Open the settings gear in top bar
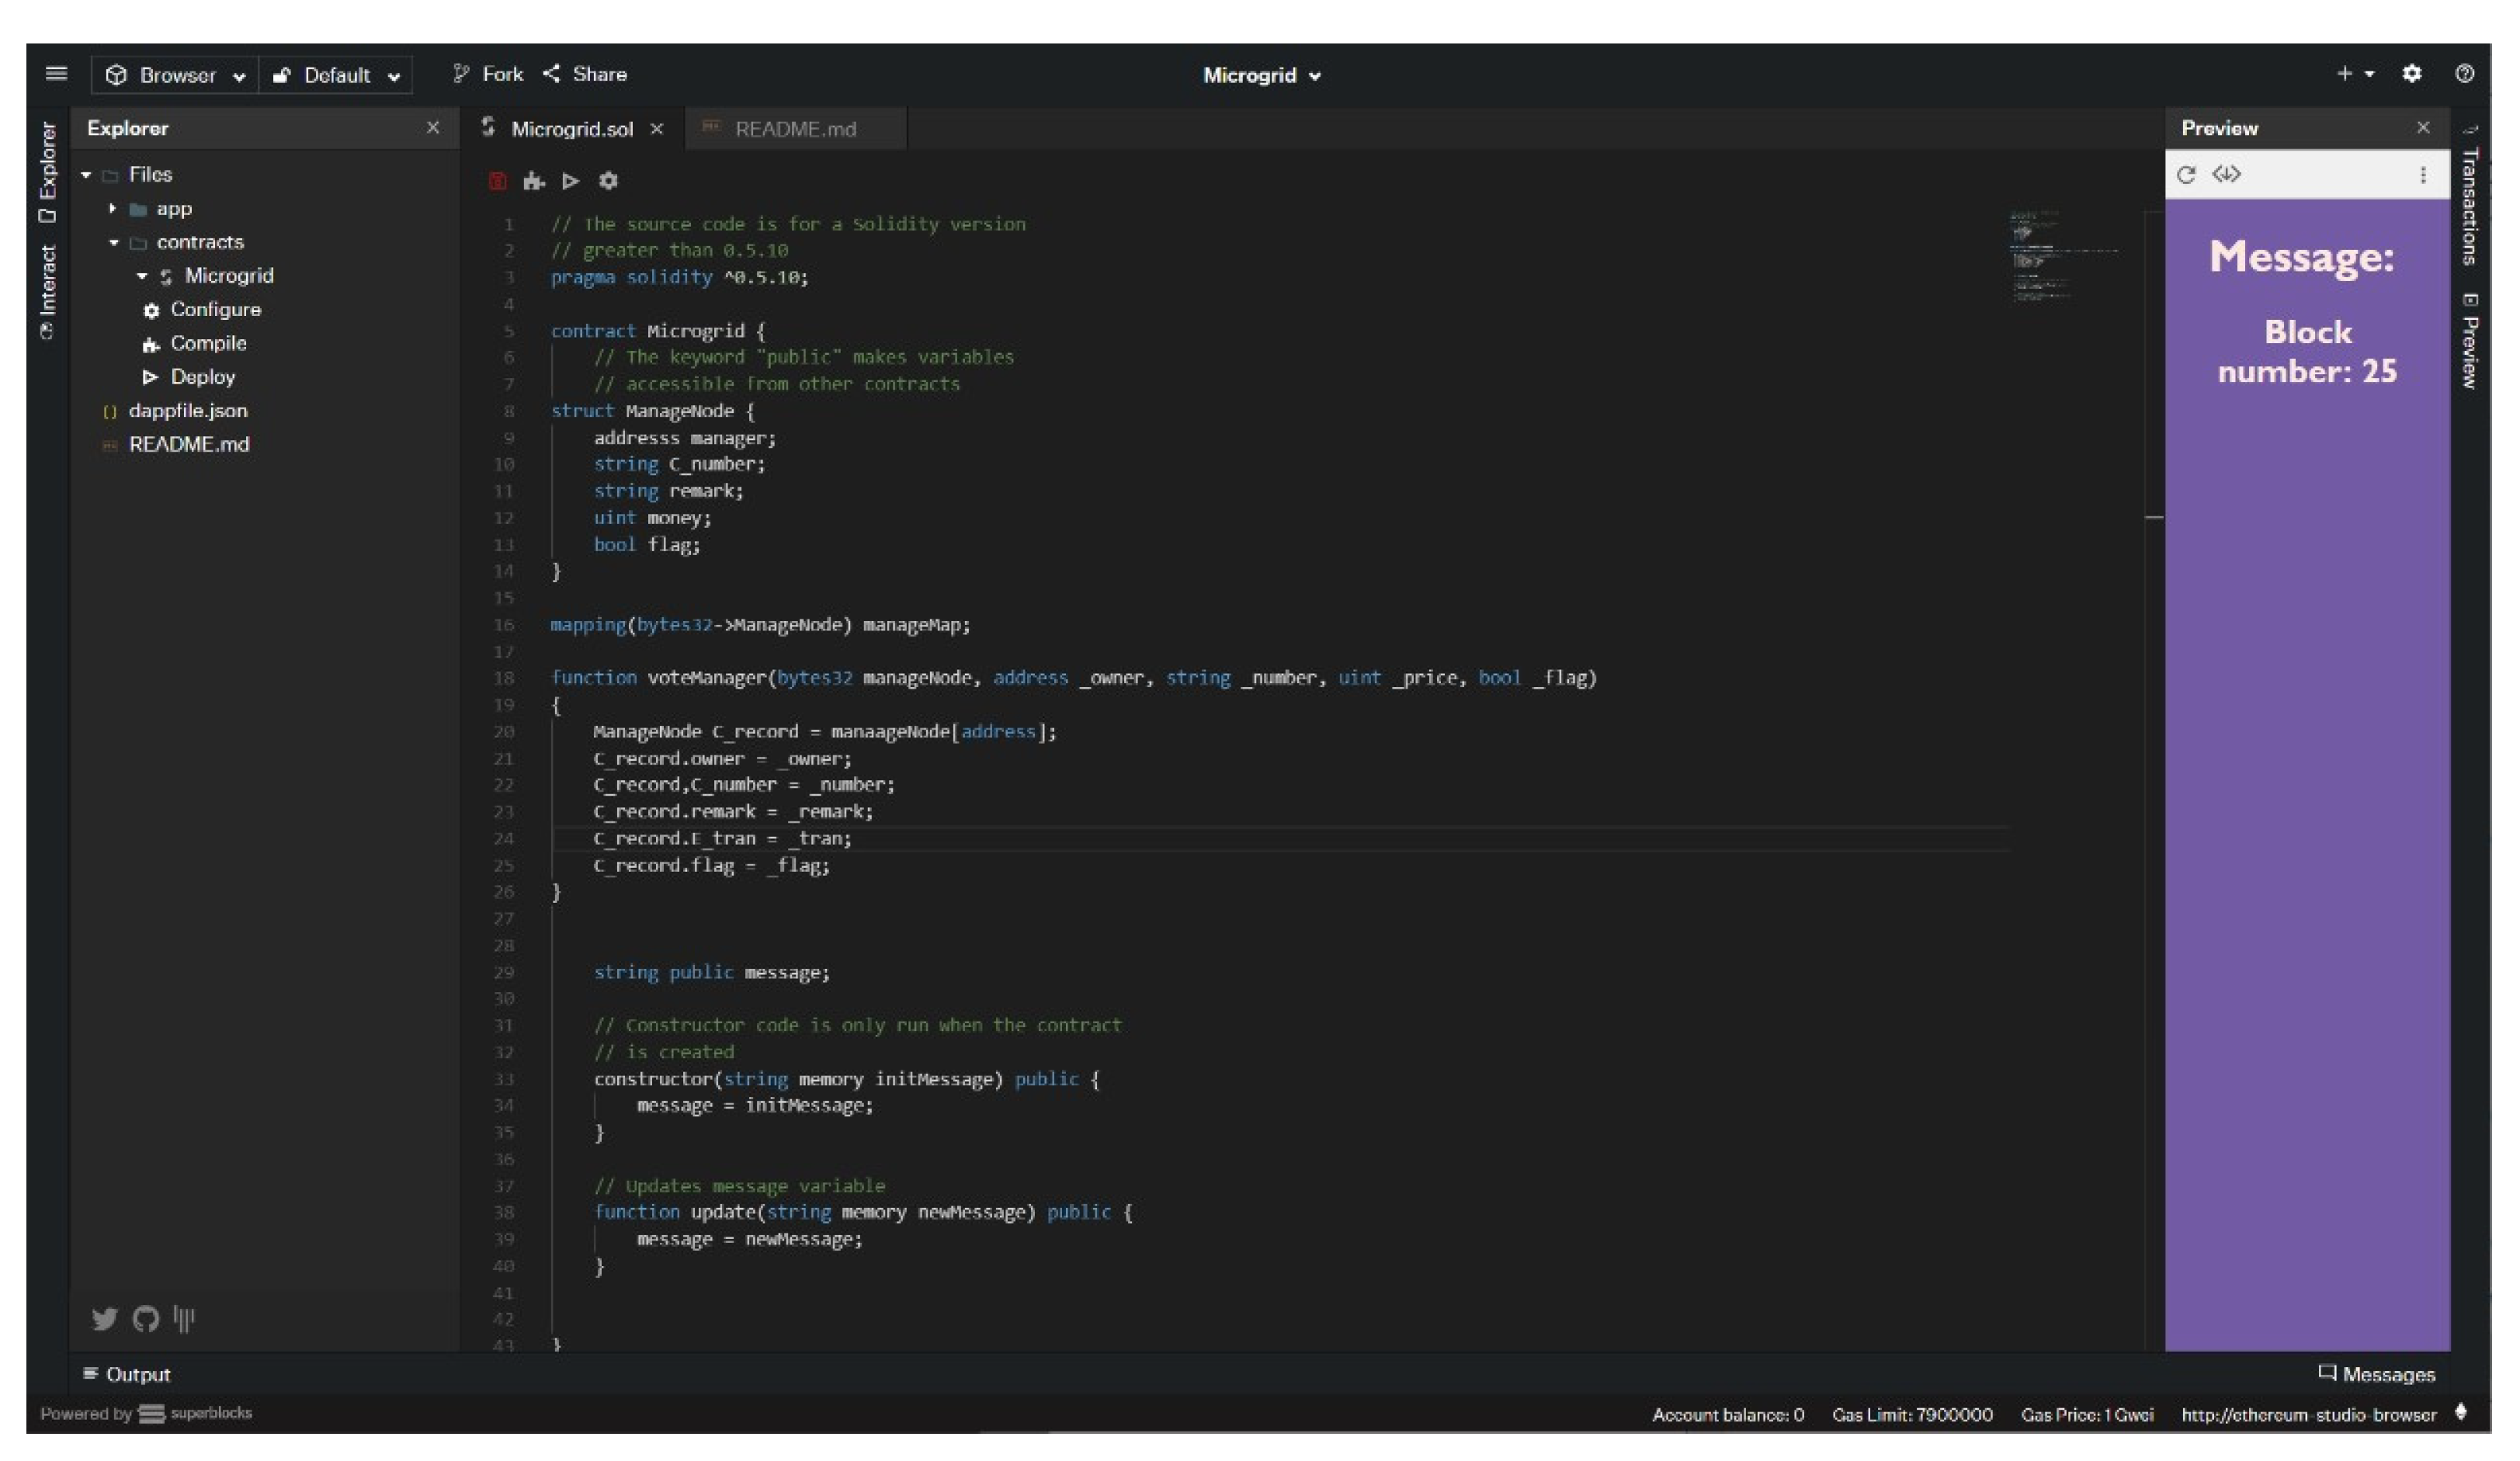2520x1461 pixels. pyautogui.click(x=2411, y=74)
